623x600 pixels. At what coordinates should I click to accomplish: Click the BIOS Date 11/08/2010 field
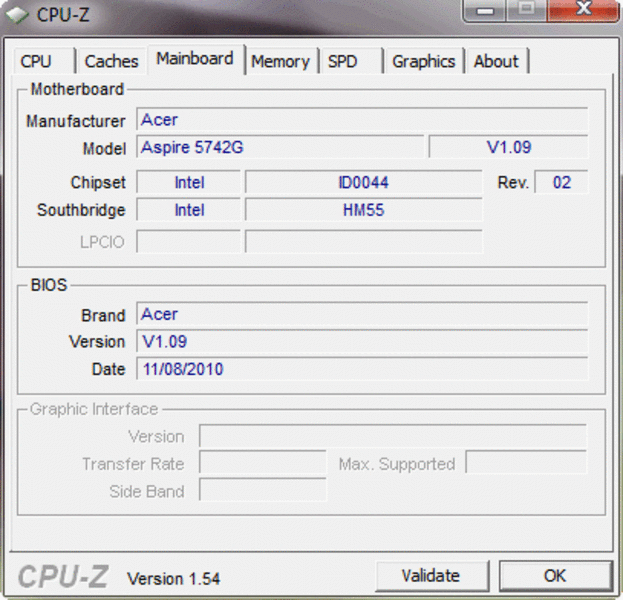[x=362, y=369]
